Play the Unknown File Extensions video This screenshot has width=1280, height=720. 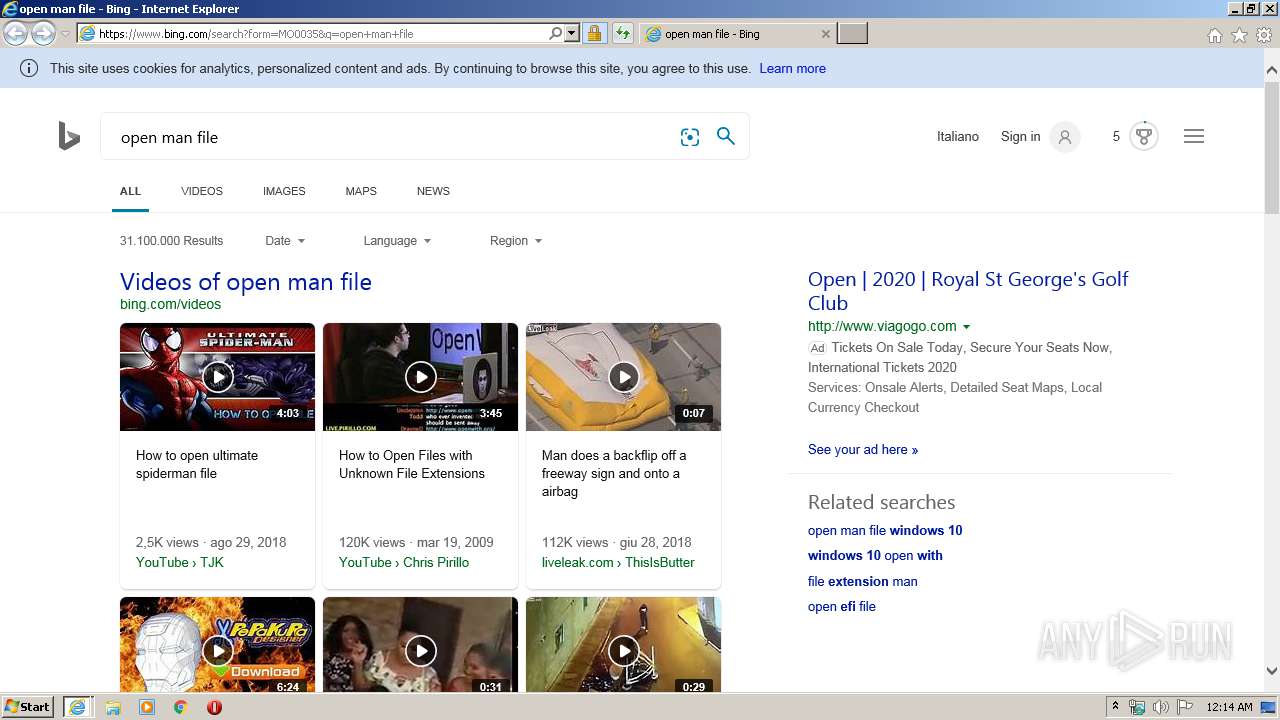[420, 377]
